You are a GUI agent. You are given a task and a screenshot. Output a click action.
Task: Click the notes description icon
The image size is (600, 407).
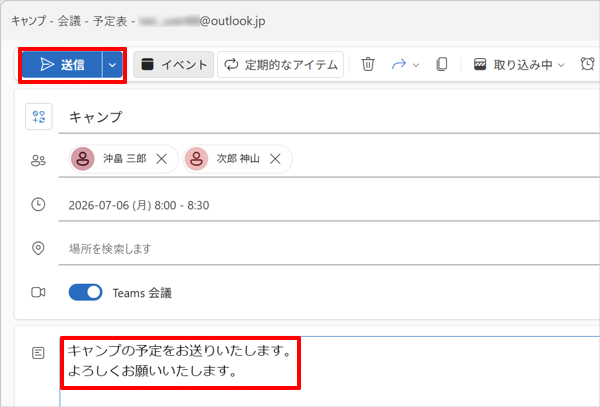point(38,353)
